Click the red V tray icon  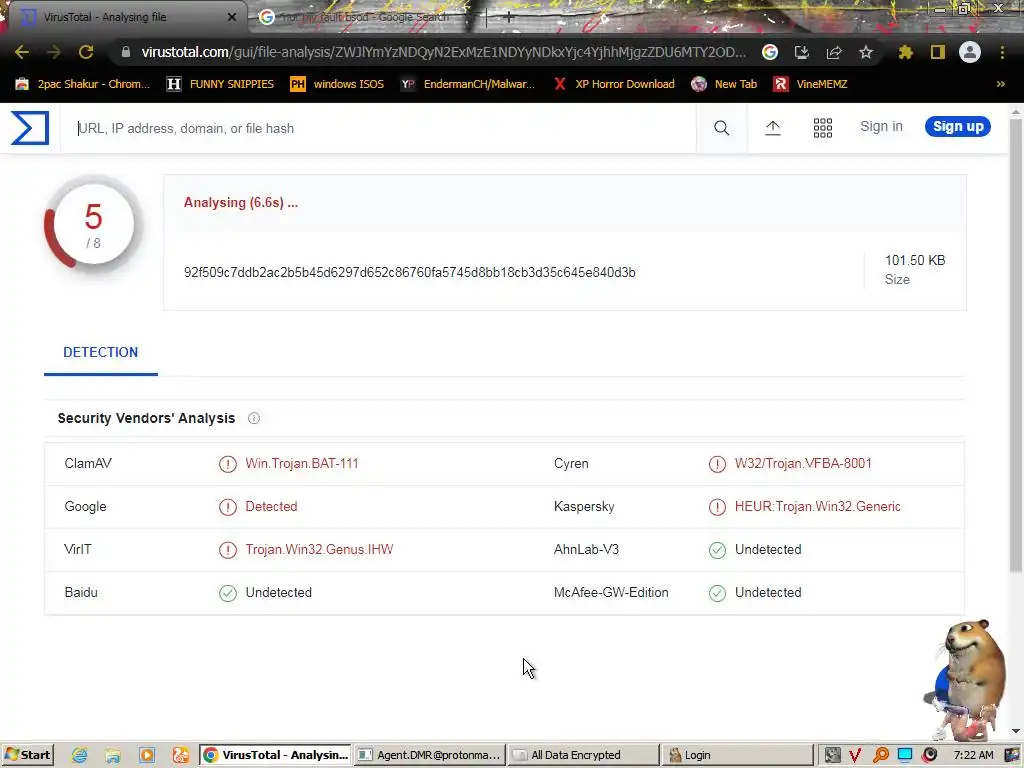point(855,756)
